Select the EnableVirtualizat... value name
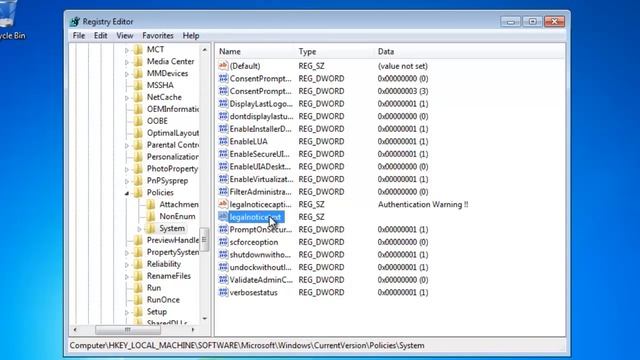Viewport: 640px width, 360px height. (261, 179)
